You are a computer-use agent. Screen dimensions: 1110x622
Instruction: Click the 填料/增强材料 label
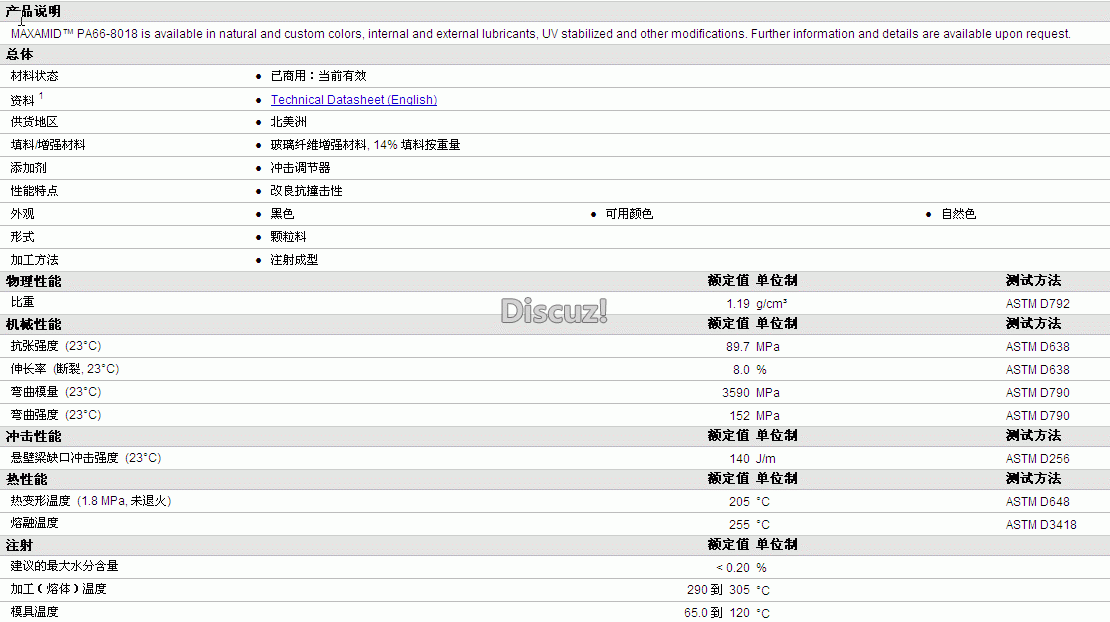tap(48, 144)
